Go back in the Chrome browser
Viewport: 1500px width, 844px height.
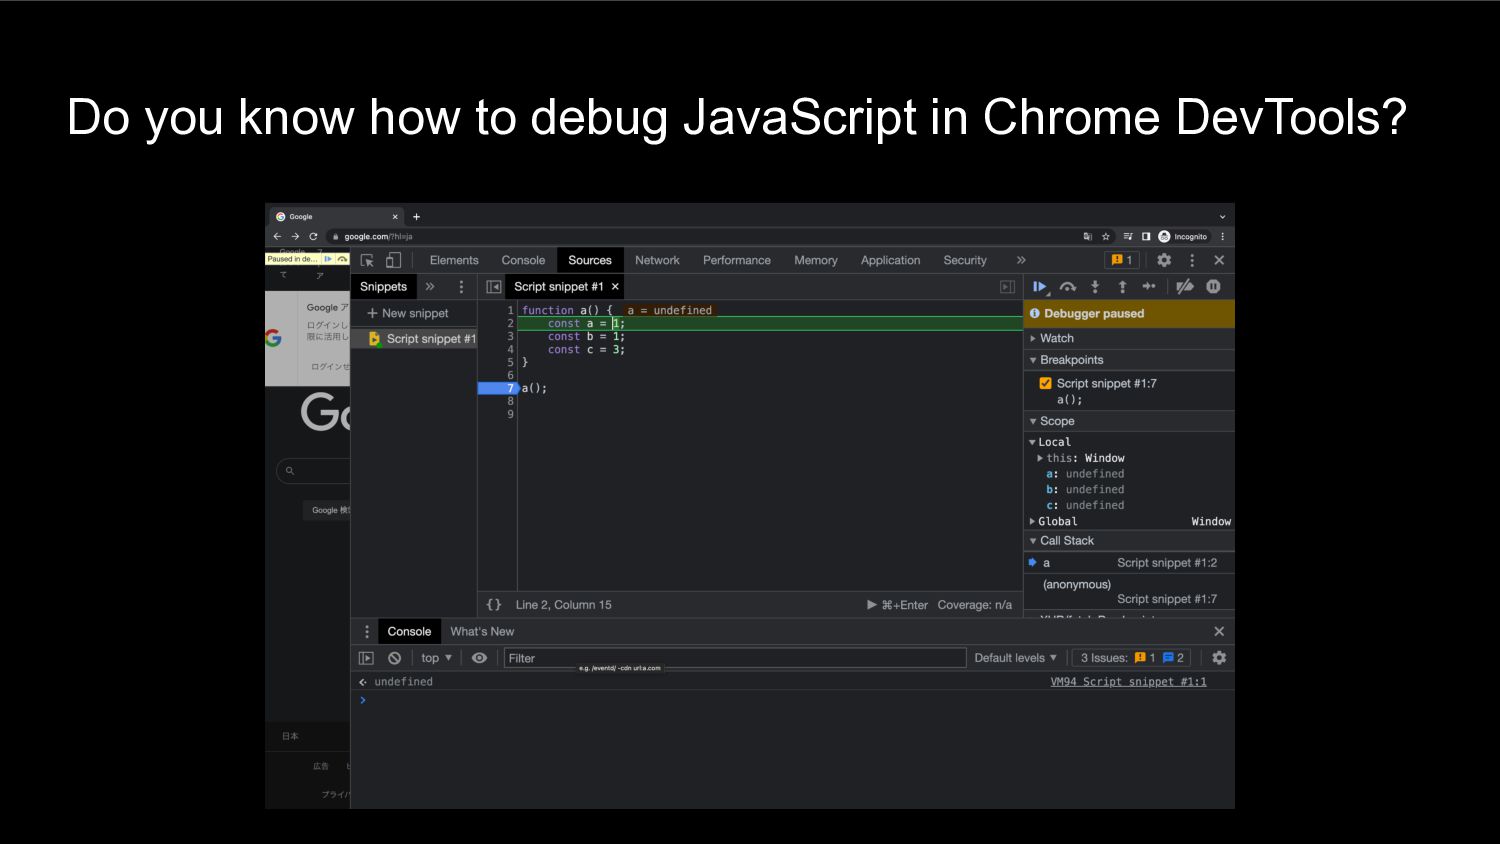(x=277, y=237)
